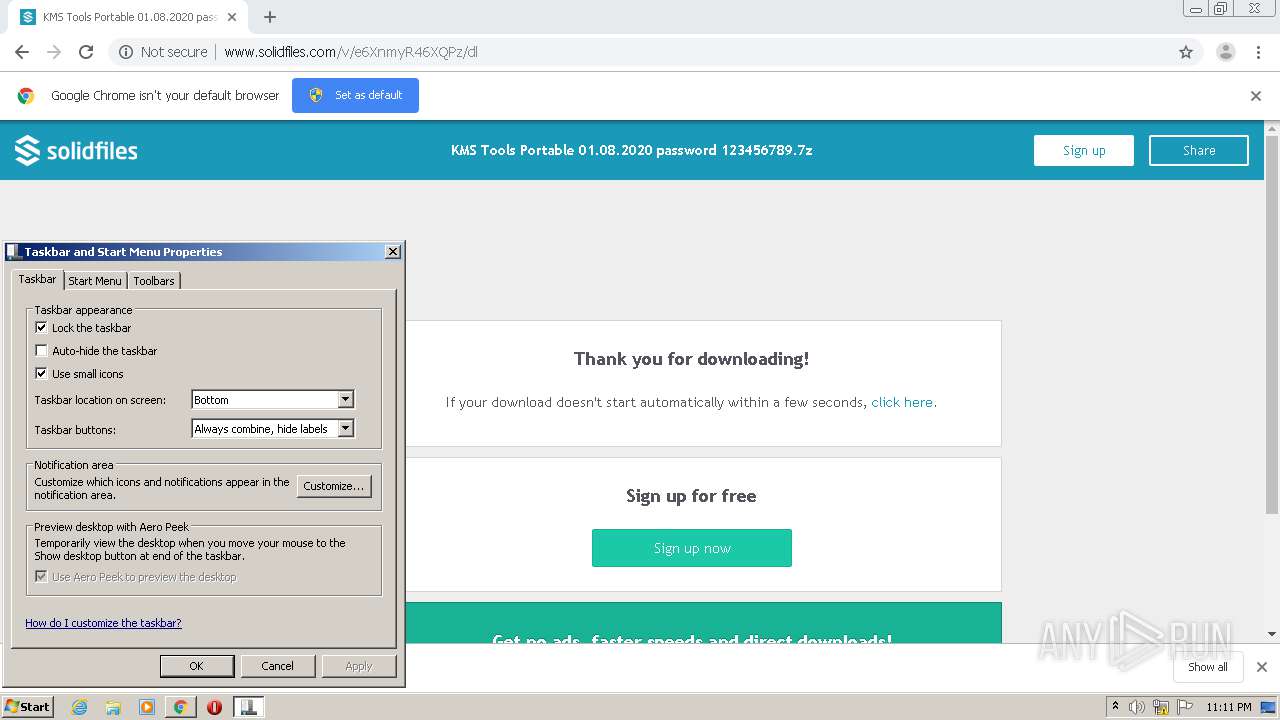Open Chrome's three-dot menu
Image resolution: width=1280 pixels, height=720 pixels.
[1258, 52]
